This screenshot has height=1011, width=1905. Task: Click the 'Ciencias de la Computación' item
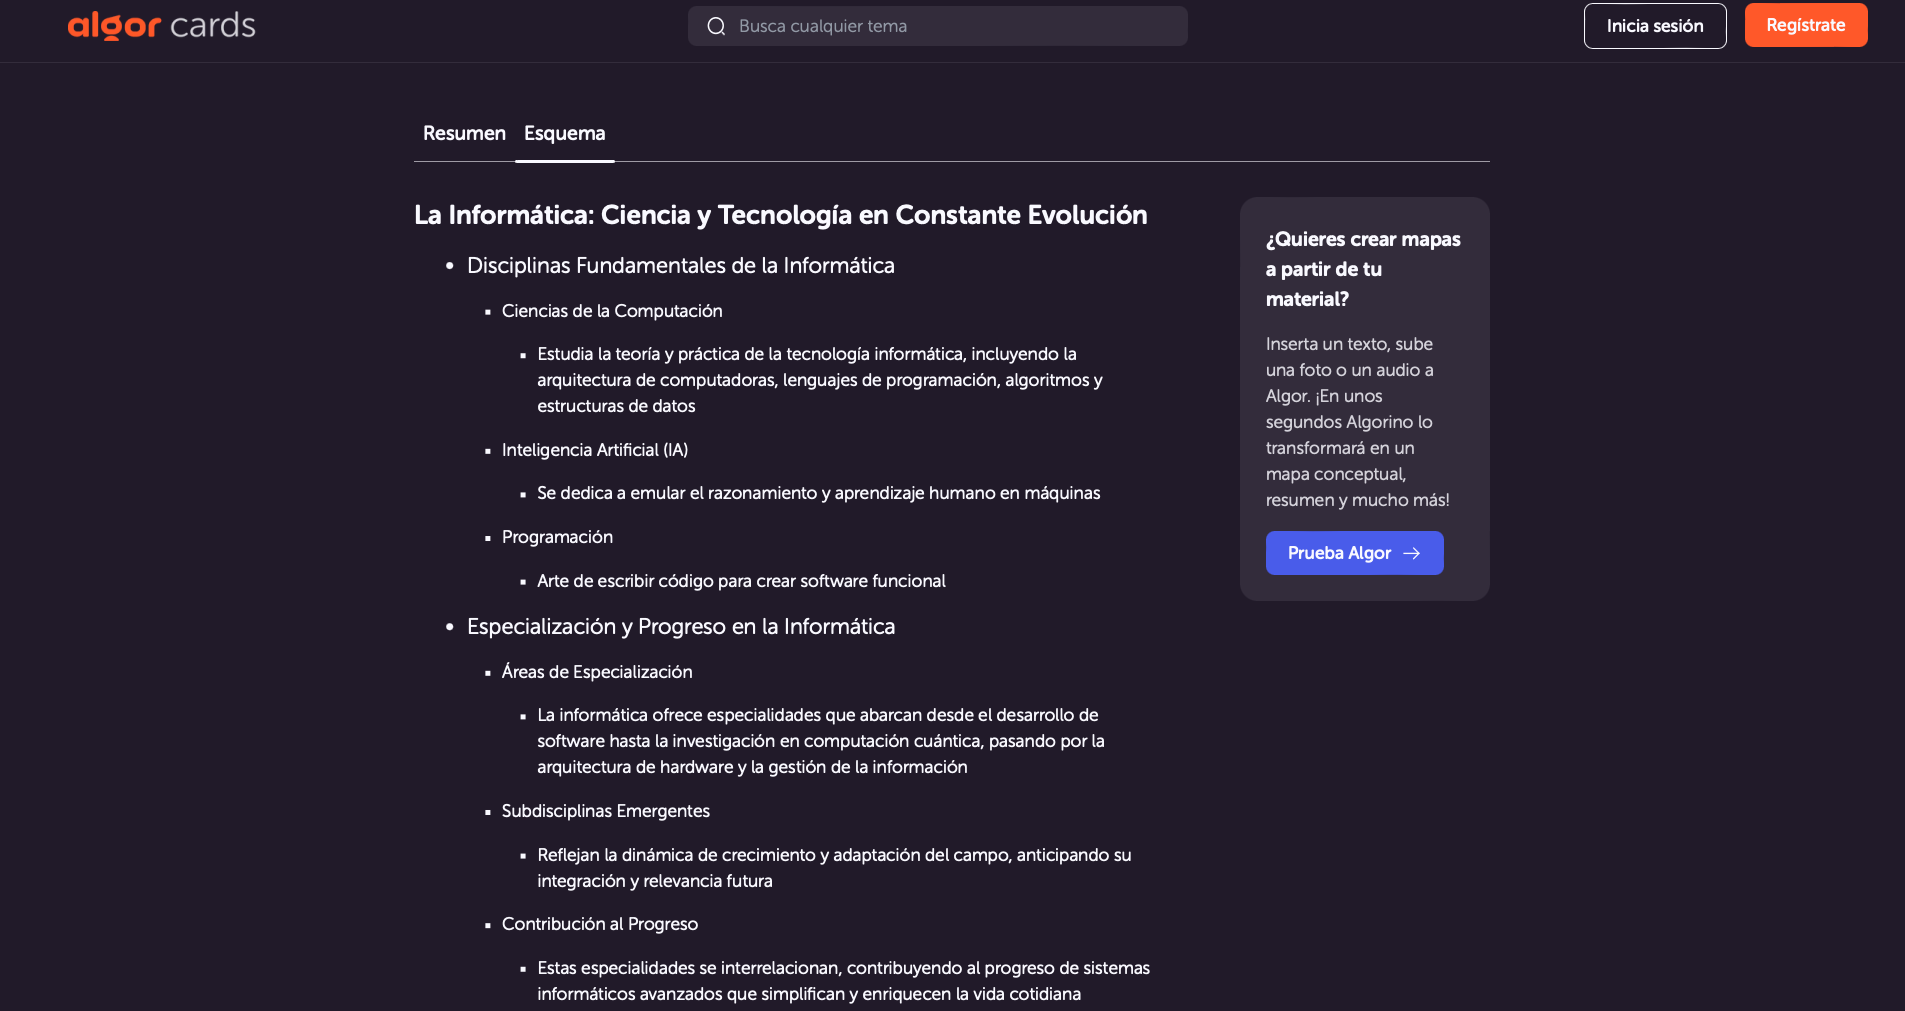tap(611, 311)
